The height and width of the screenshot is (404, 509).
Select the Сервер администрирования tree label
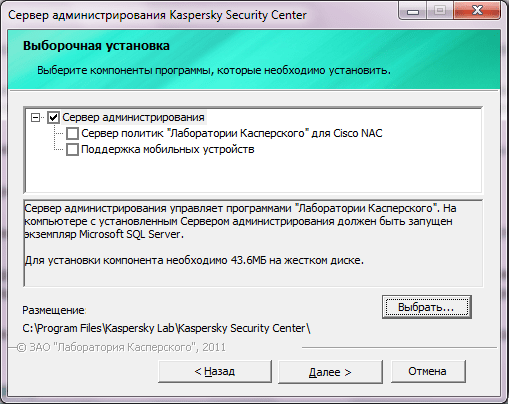(x=133, y=117)
